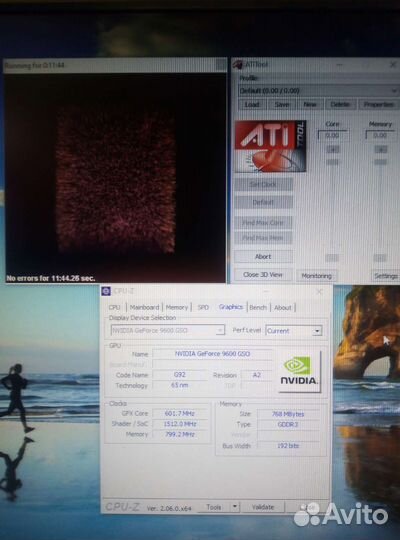400x540 pixels.
Task: Open the Perf Level dropdown
Action: (x=294, y=331)
